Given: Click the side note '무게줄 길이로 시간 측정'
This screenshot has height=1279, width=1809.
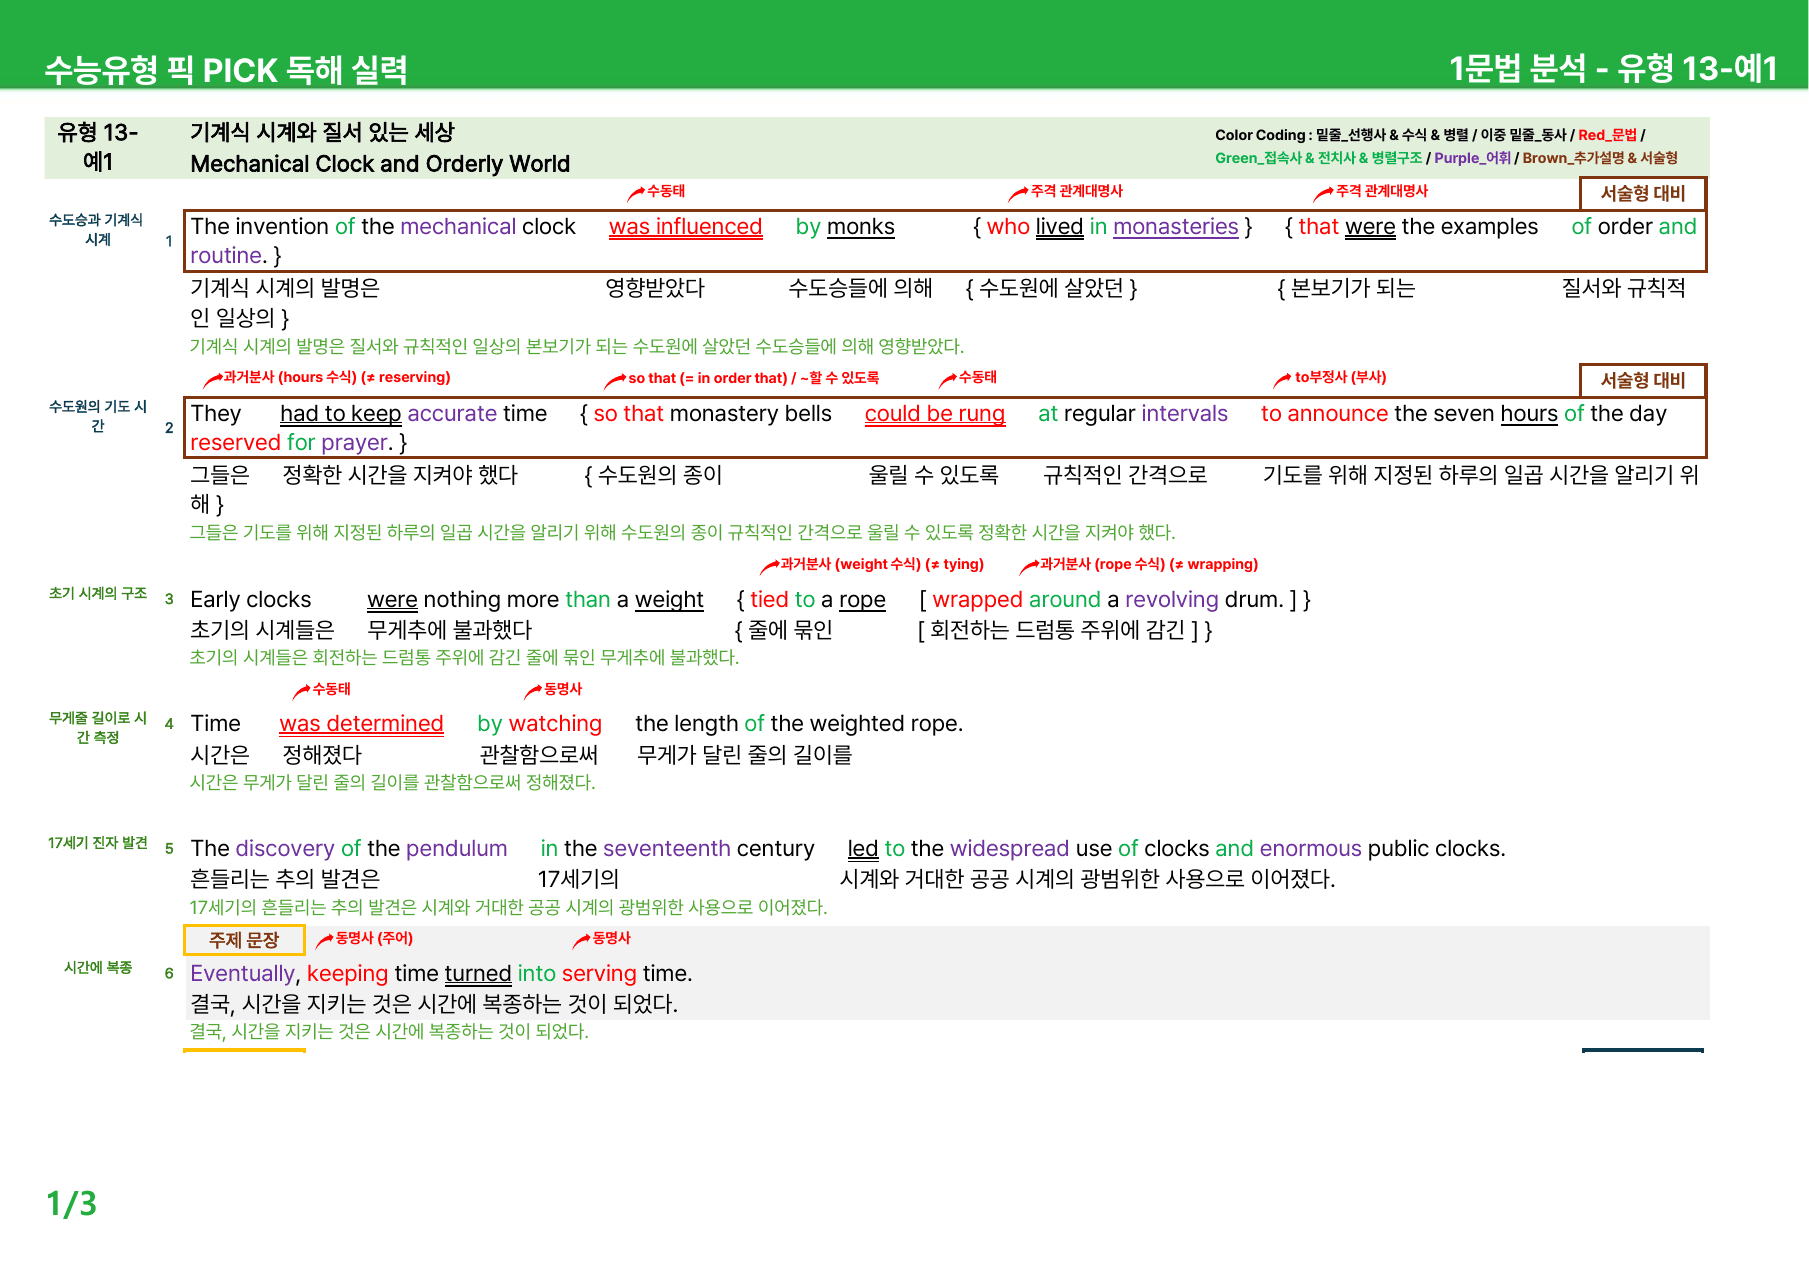Looking at the screenshot, I should click(97, 727).
